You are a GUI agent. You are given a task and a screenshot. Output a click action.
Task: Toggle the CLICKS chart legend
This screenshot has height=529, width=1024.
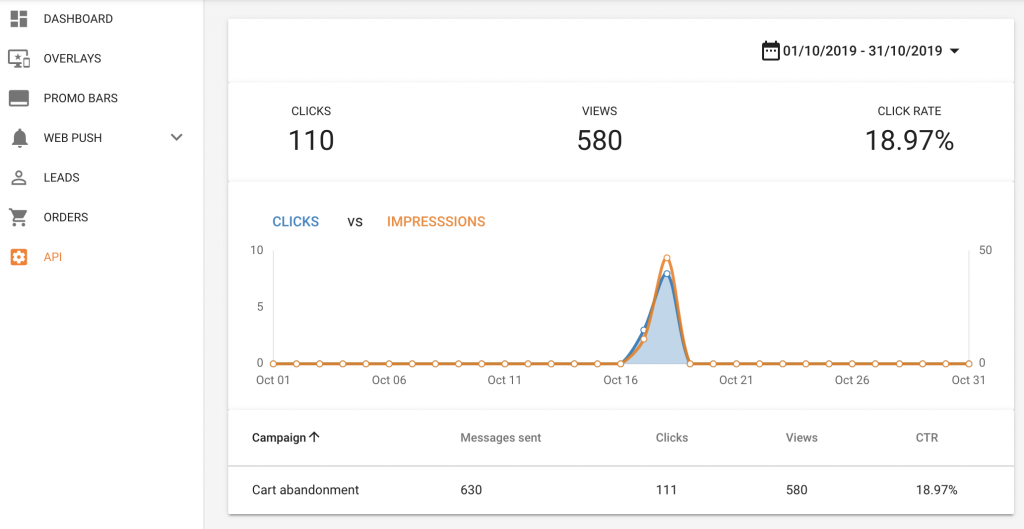[295, 222]
